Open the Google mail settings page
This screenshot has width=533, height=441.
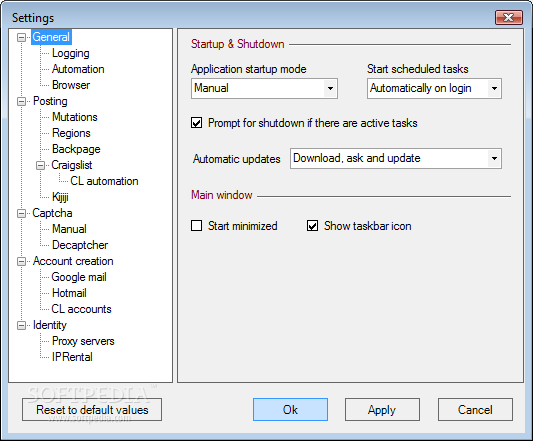point(79,277)
